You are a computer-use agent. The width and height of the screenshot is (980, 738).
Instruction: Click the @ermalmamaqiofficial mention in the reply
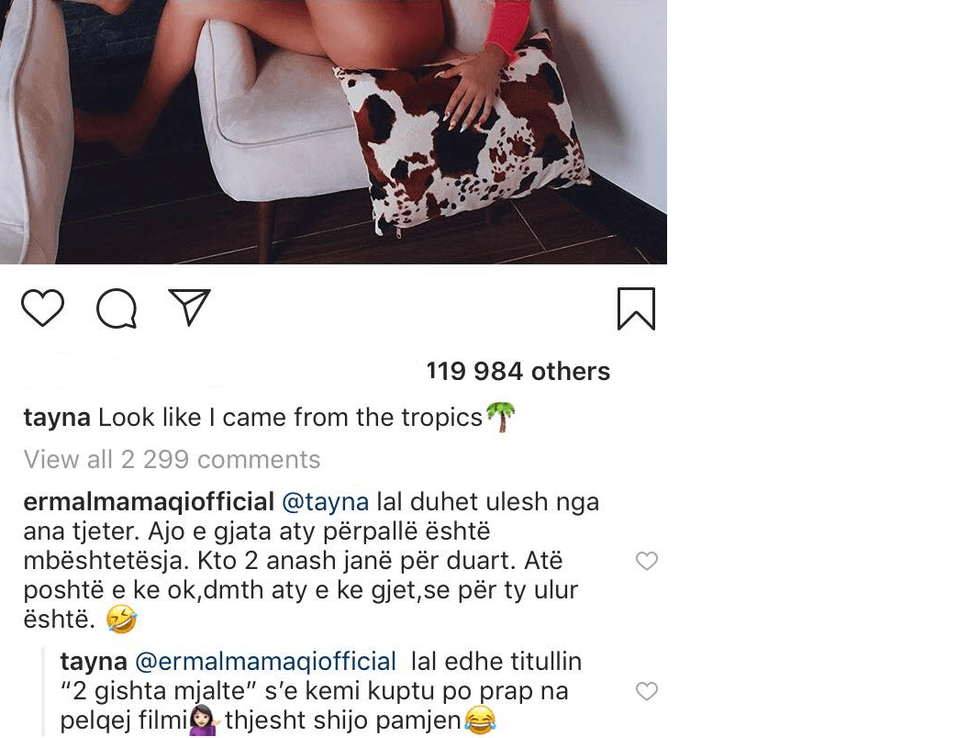(265, 661)
